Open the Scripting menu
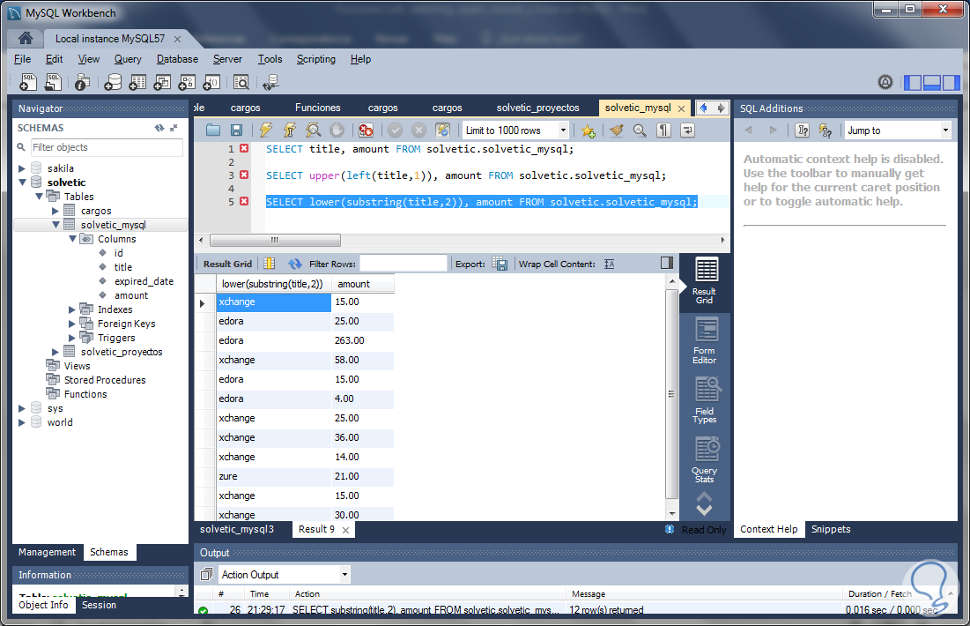The image size is (970, 626). click(316, 59)
